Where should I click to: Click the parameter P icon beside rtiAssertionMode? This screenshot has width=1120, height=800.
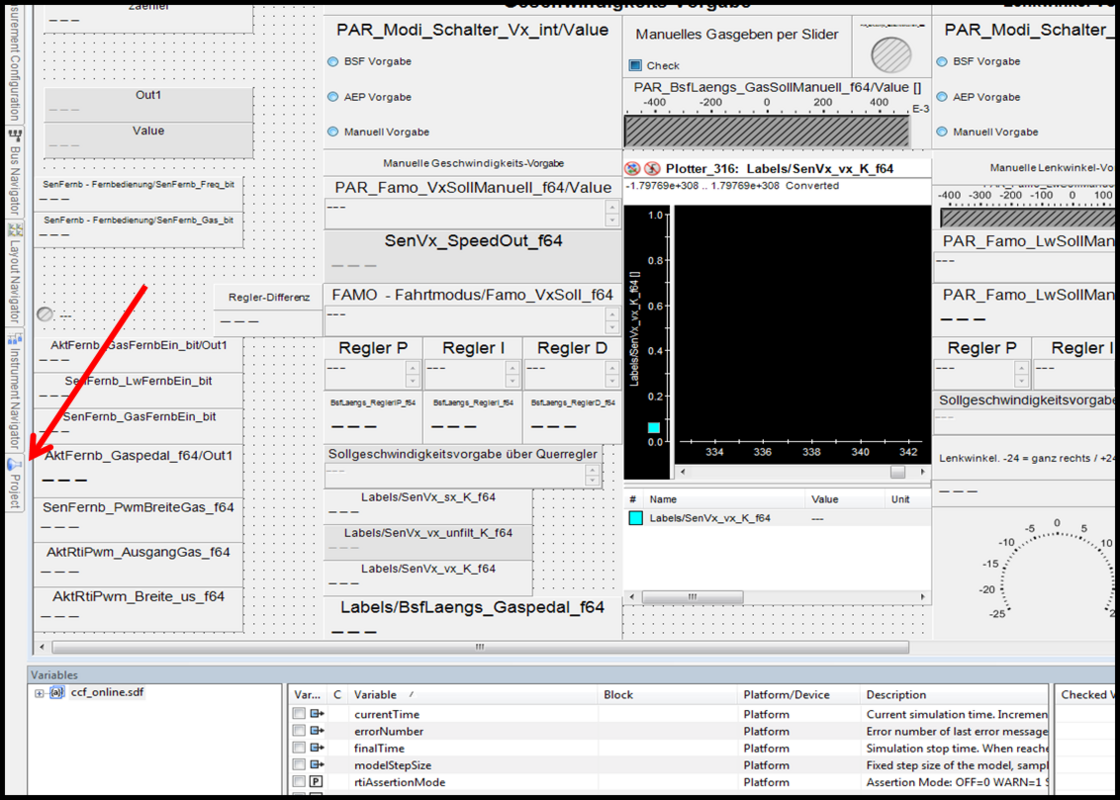[x=317, y=782]
